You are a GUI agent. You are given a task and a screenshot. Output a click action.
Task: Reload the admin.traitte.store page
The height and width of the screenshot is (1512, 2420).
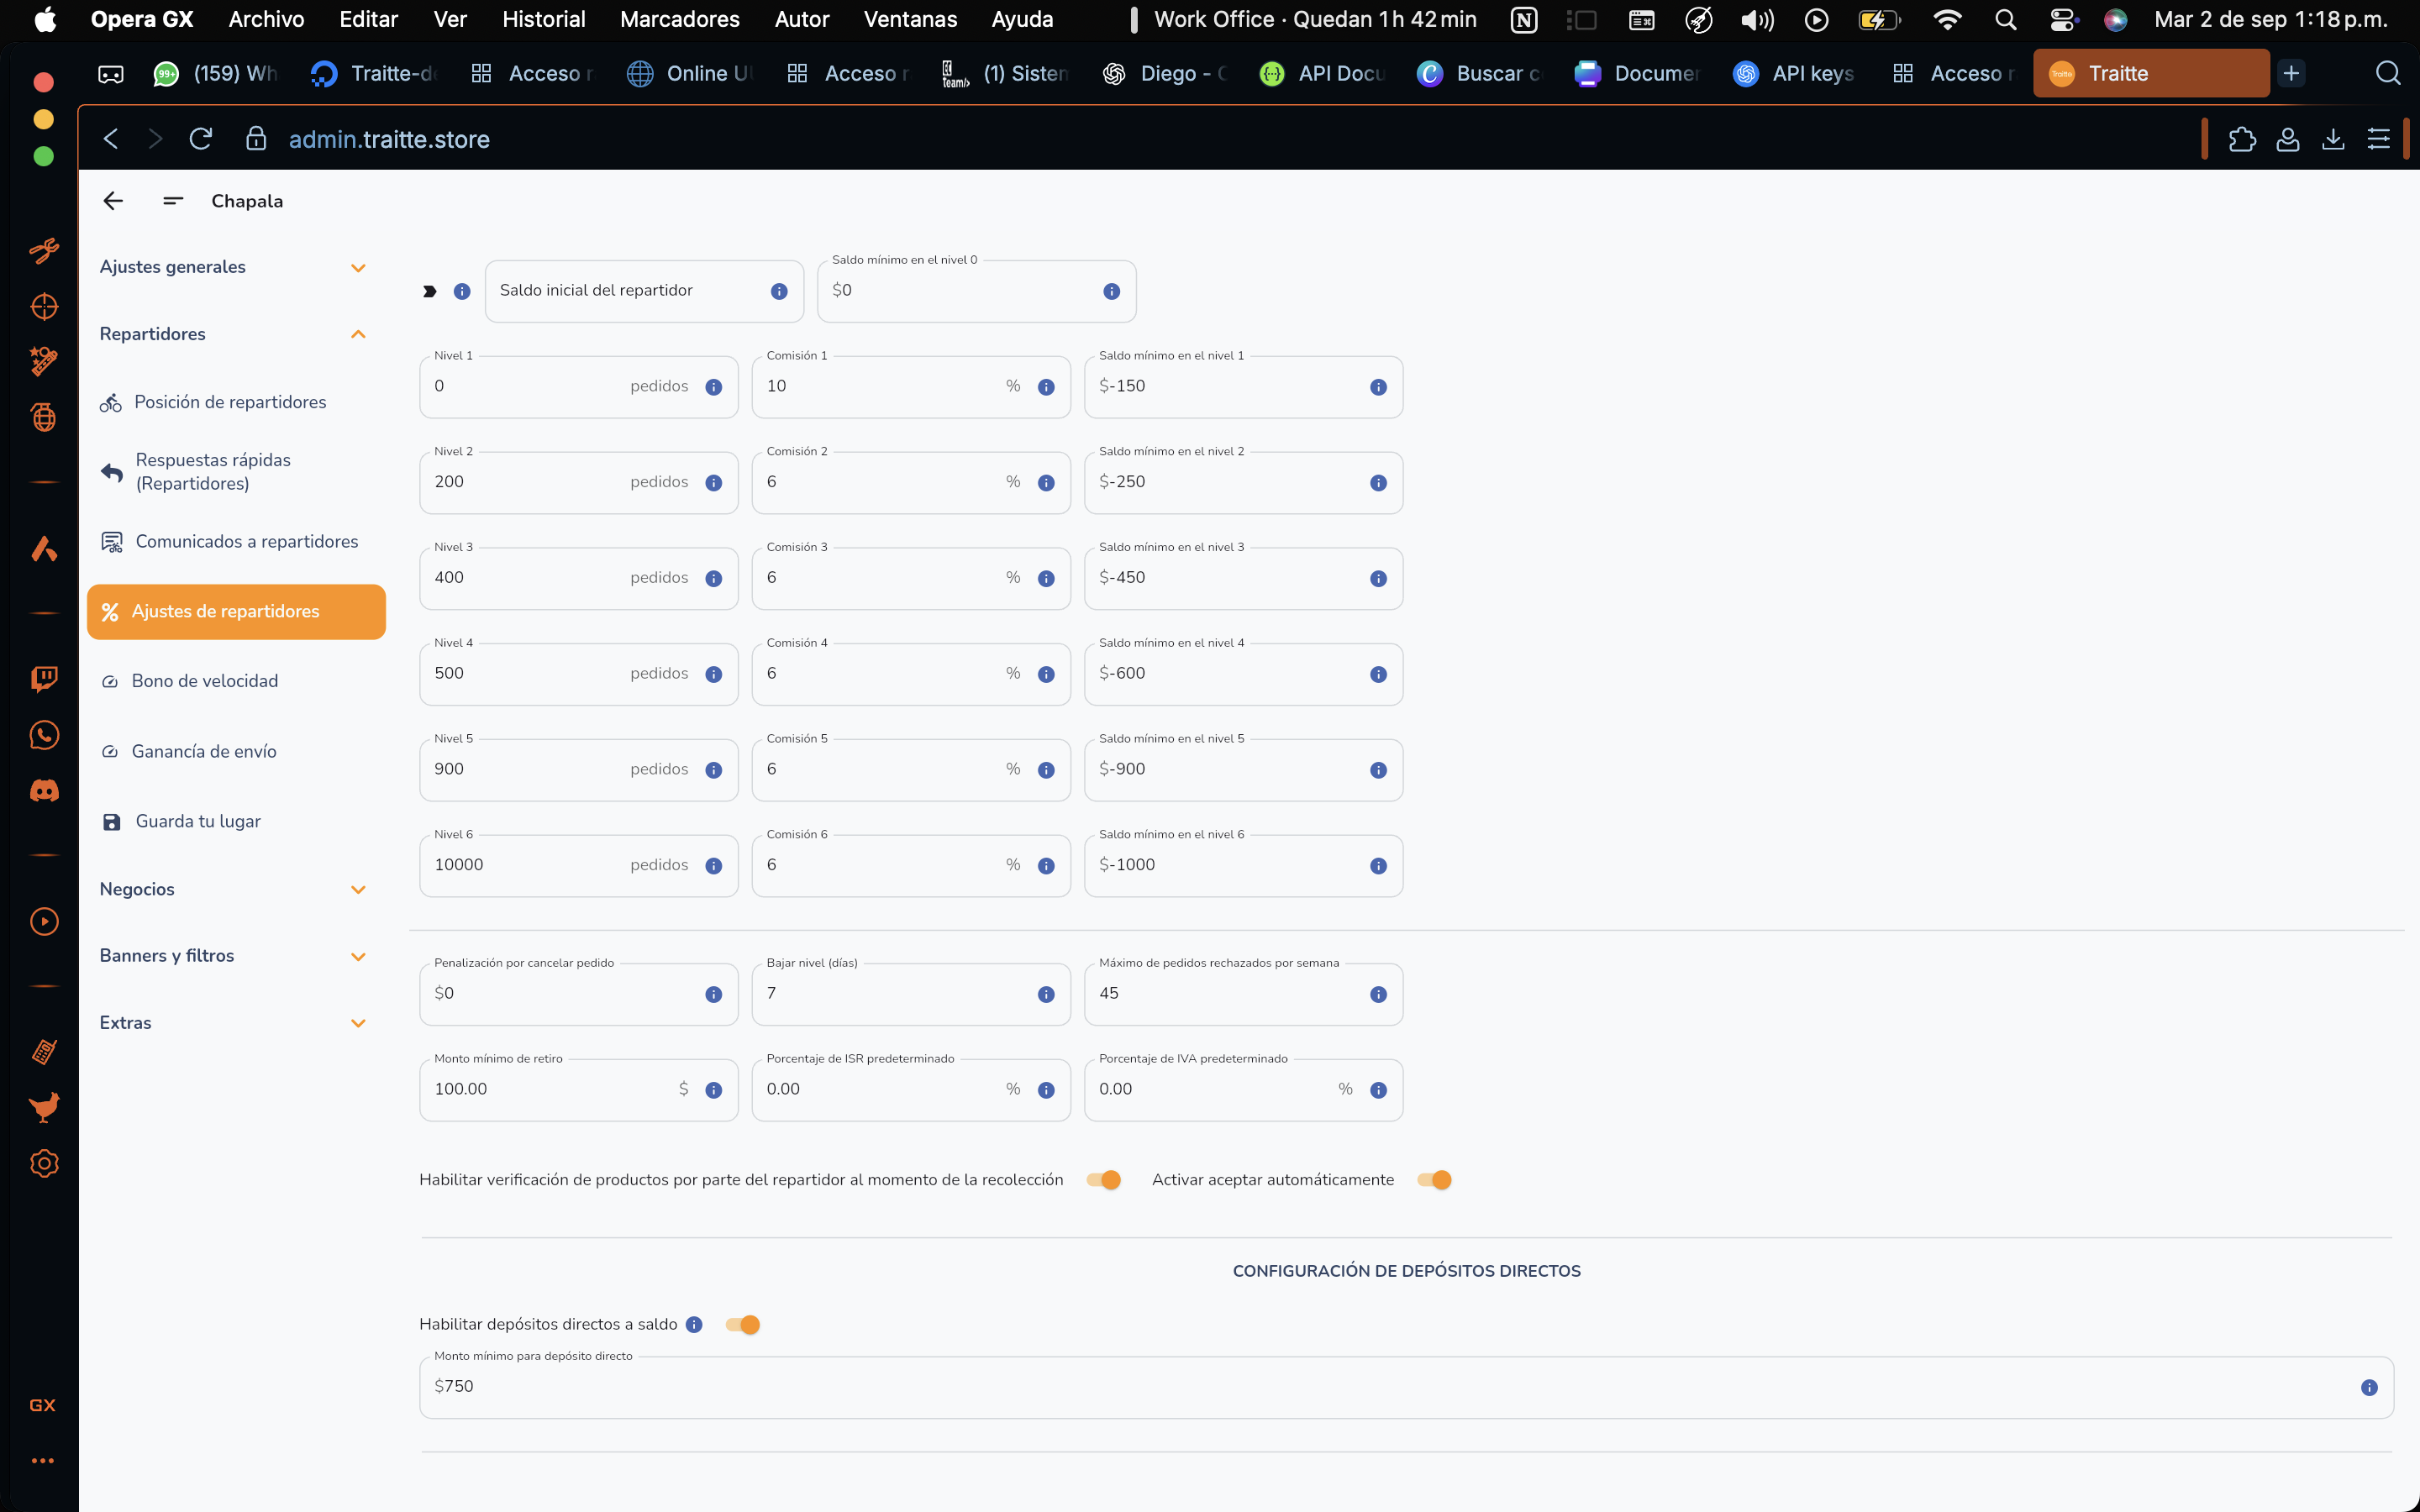[201, 139]
